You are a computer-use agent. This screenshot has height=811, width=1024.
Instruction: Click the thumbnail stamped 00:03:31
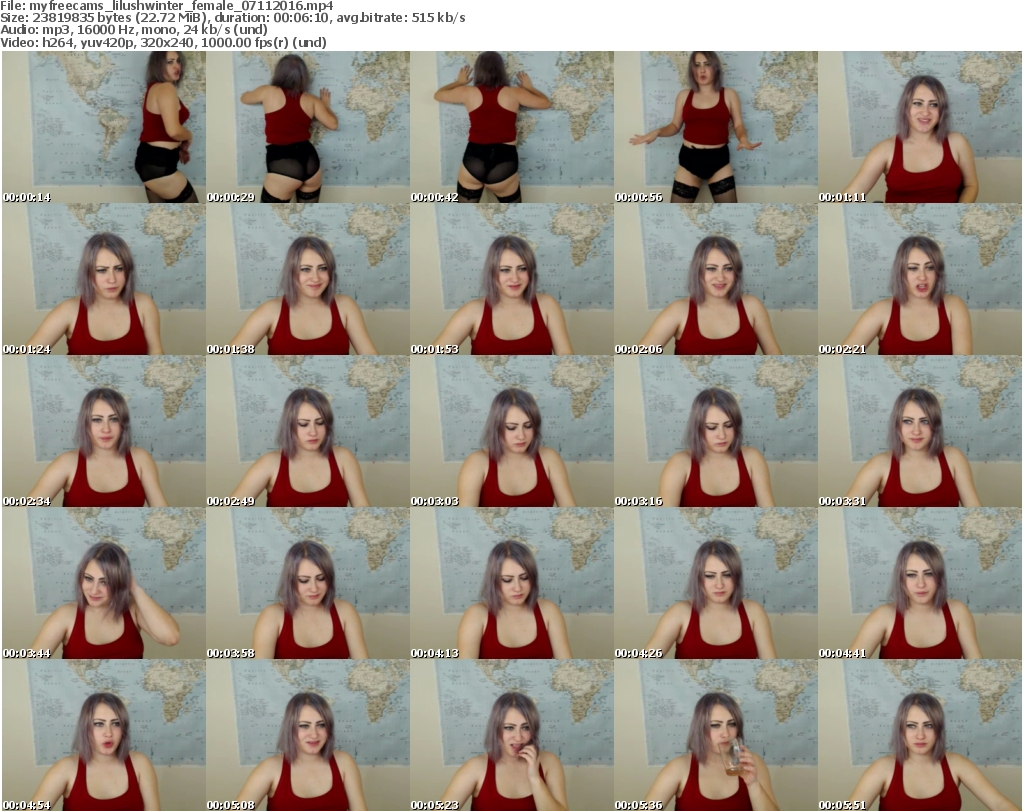920,431
